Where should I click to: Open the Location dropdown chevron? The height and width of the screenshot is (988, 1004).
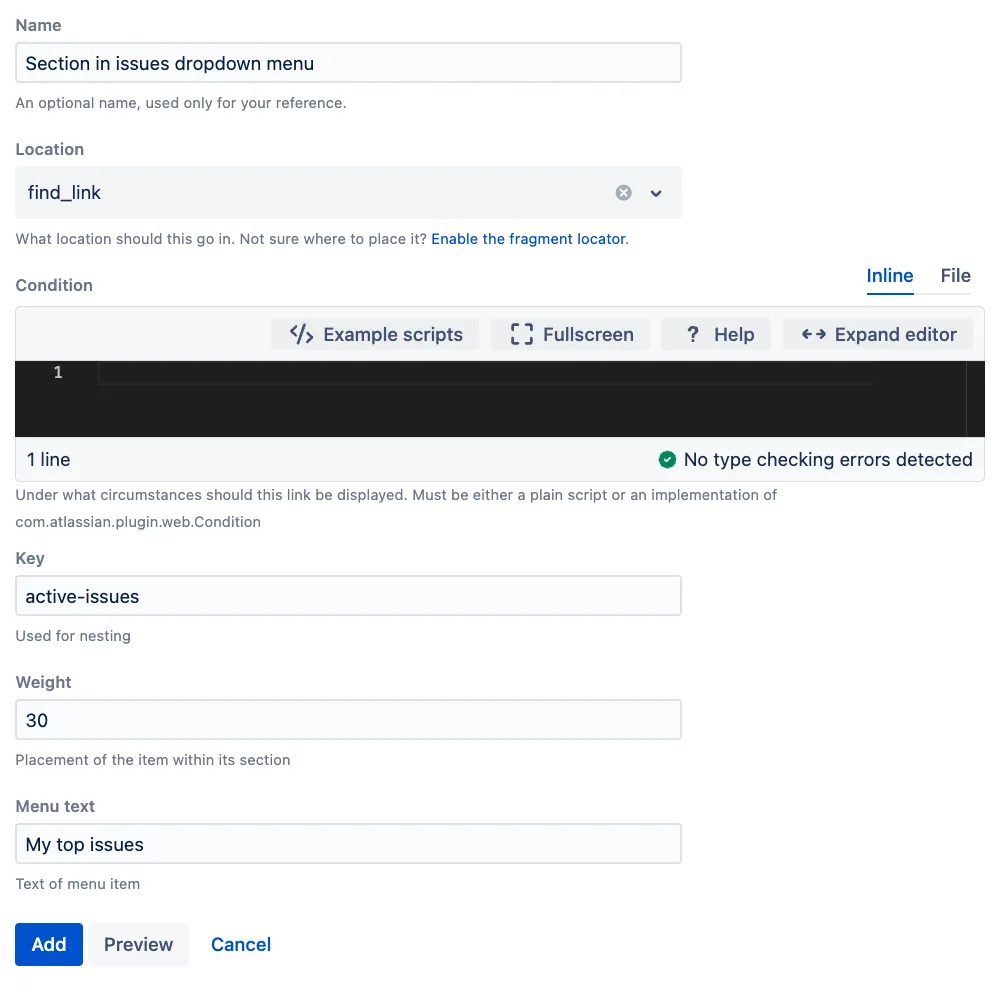[656, 193]
